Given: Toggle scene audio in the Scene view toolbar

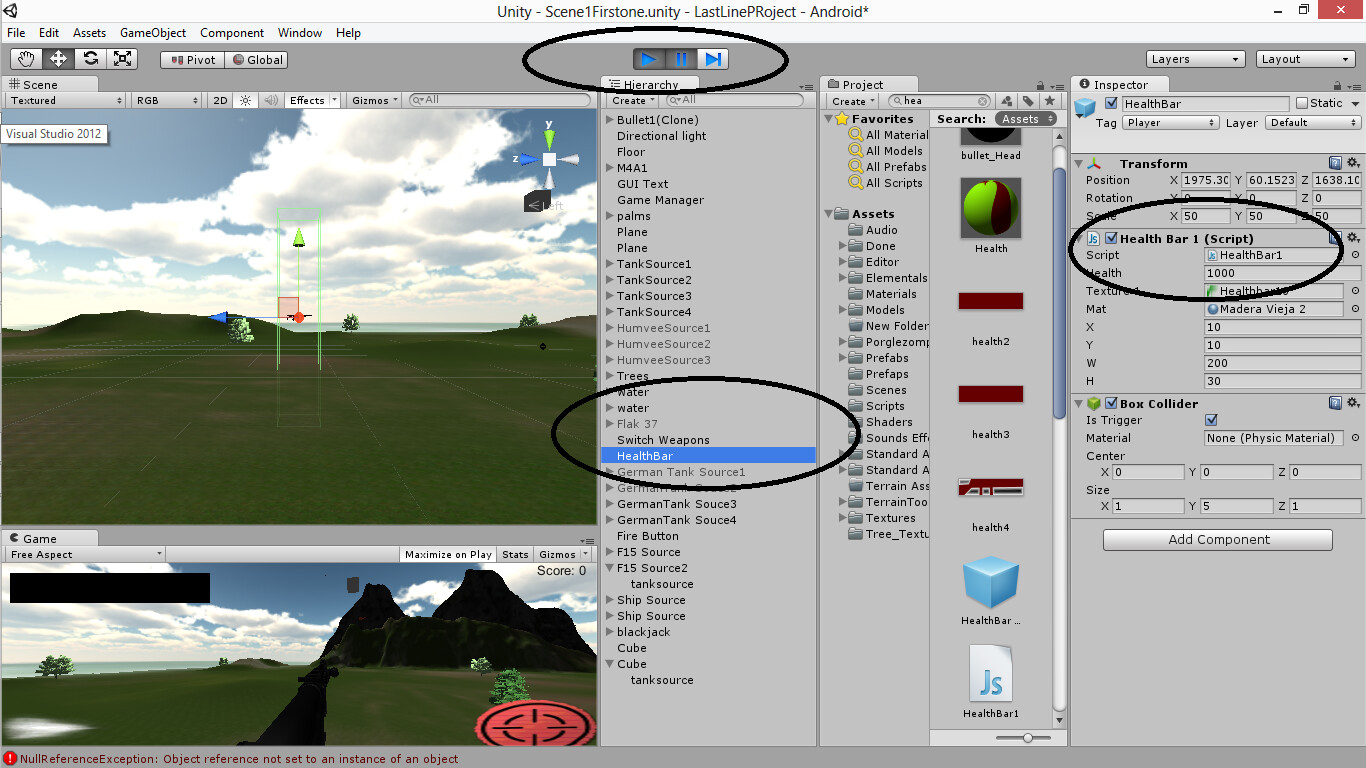Looking at the screenshot, I should coord(270,100).
